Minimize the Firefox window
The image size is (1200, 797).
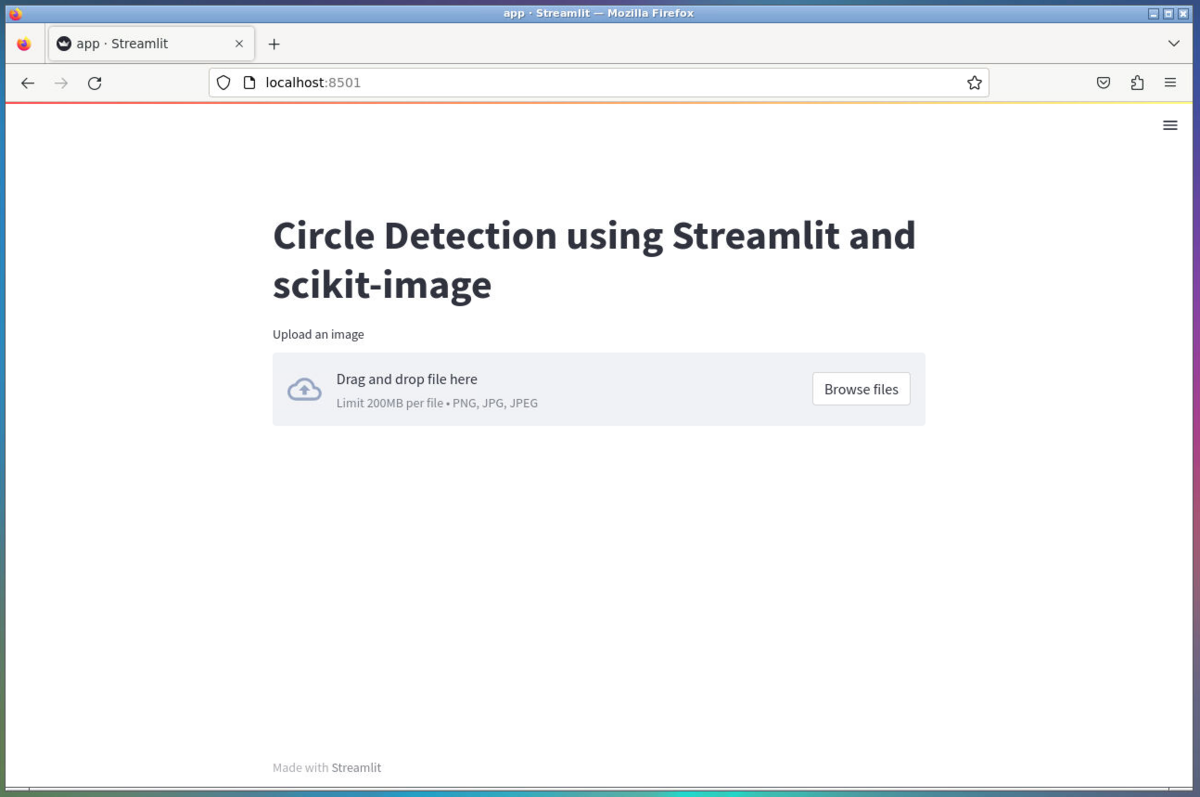click(1153, 13)
